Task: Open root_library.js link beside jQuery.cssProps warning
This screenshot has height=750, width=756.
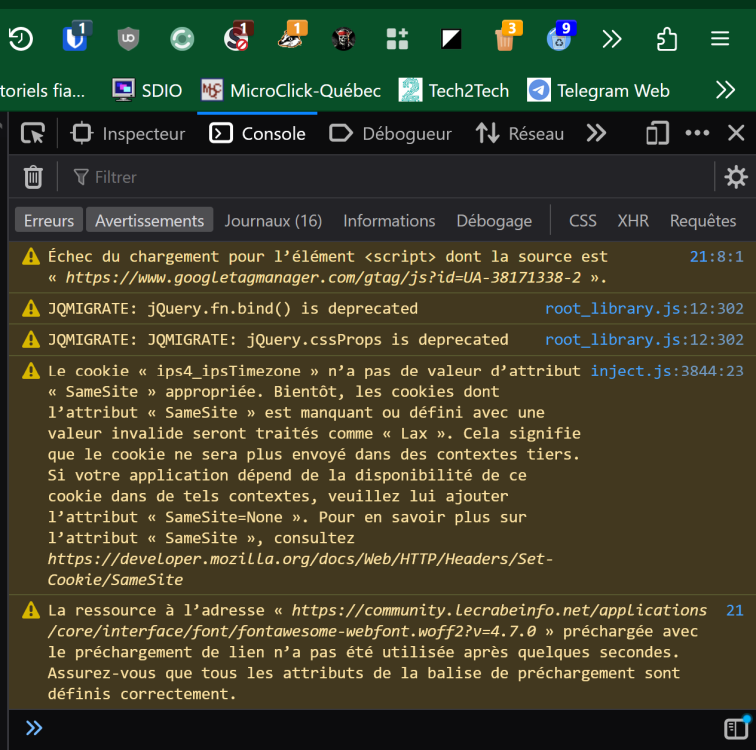Action: [x=644, y=340]
